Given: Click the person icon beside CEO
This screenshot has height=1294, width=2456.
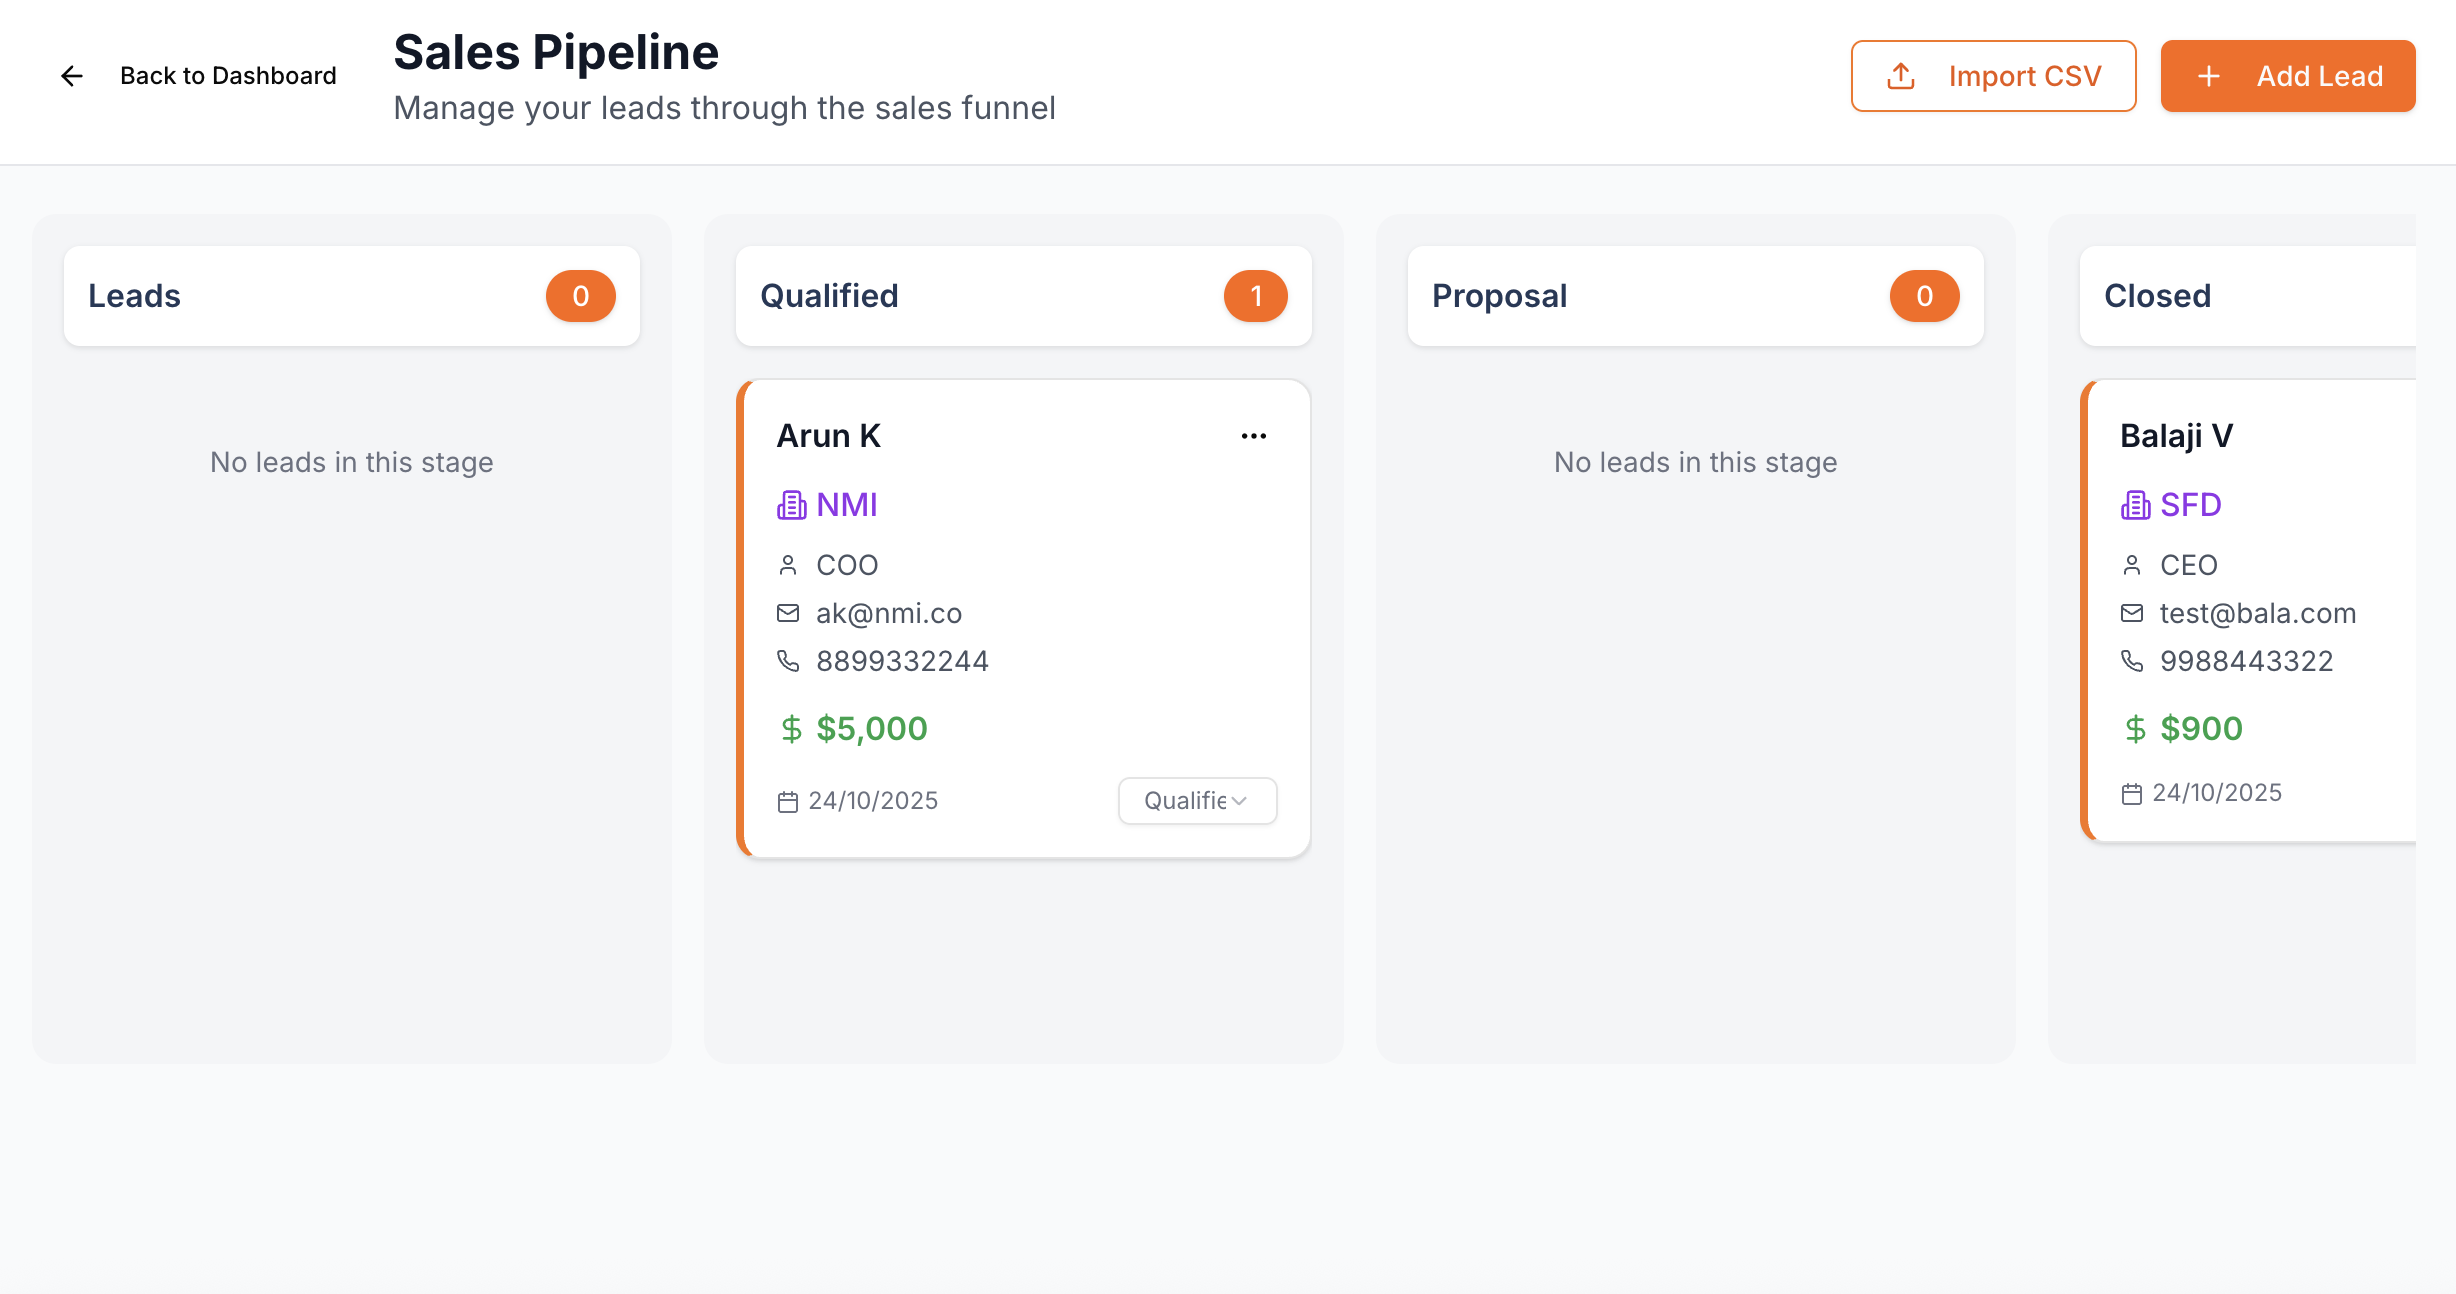Looking at the screenshot, I should pos(2132,565).
